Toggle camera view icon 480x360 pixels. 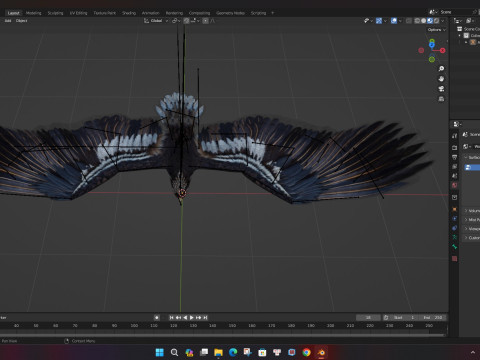441,89
